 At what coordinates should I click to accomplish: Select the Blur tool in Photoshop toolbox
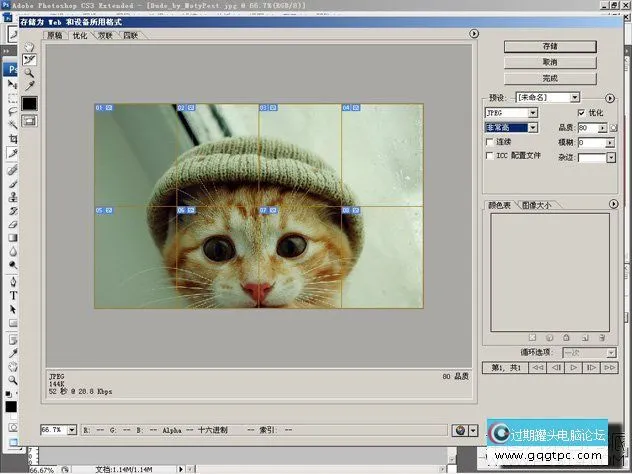pos(12,252)
